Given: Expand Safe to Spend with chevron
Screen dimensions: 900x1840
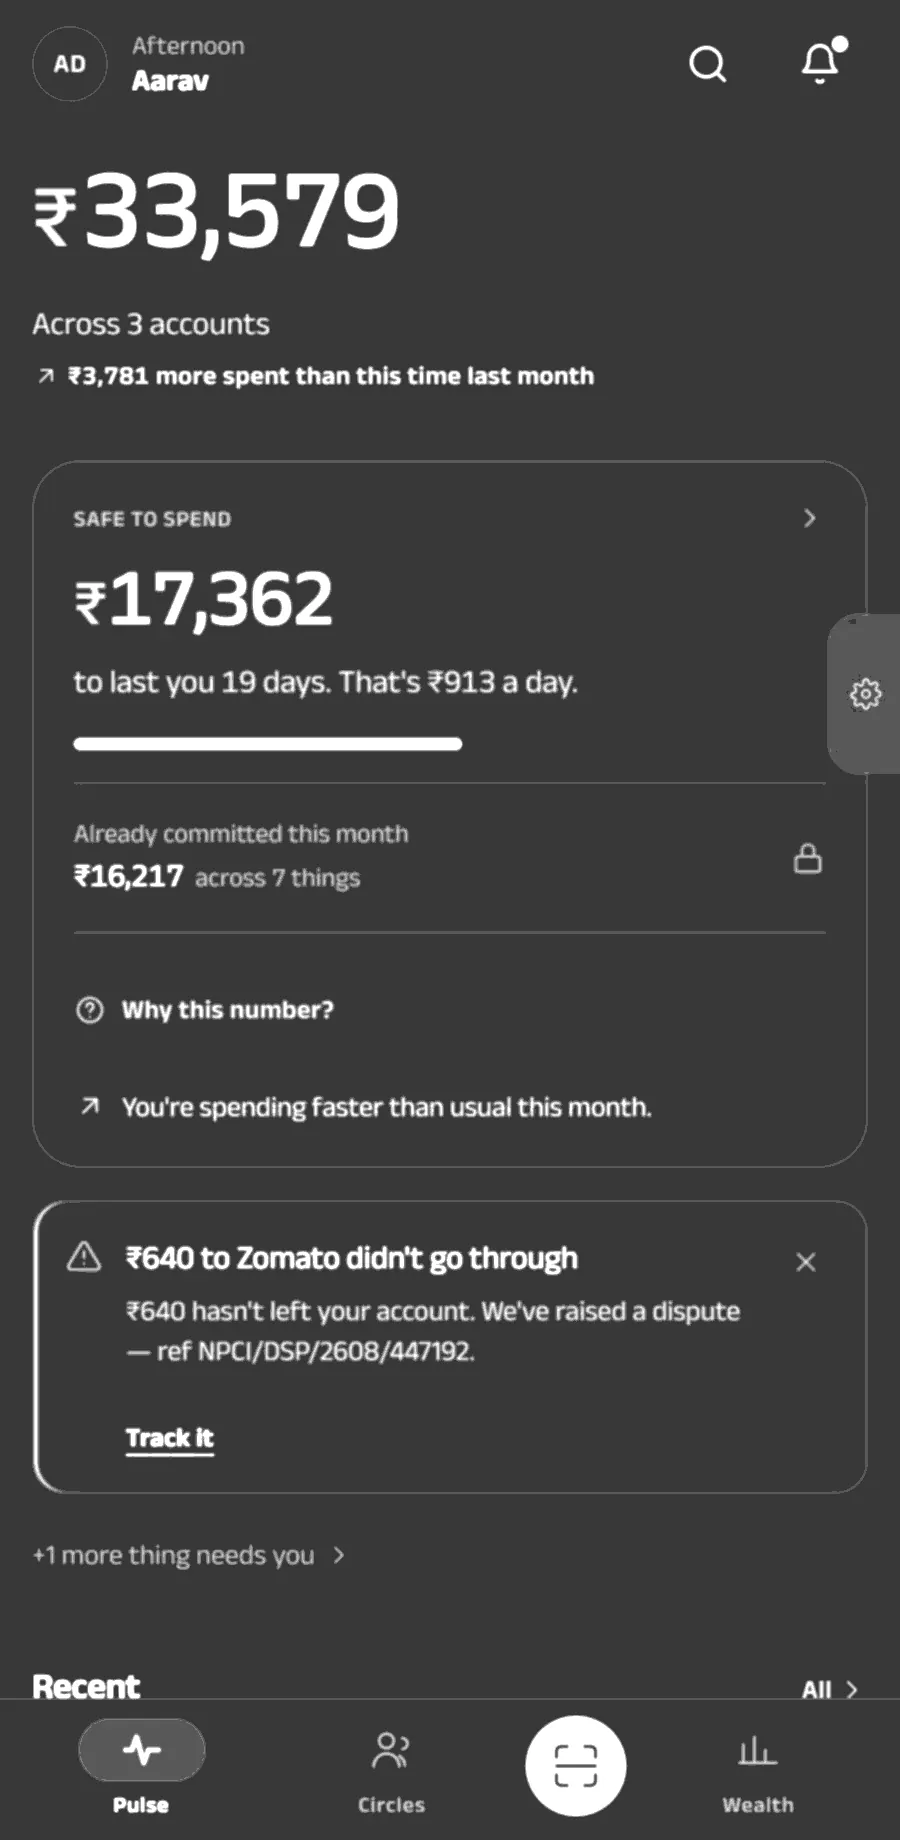Looking at the screenshot, I should [810, 518].
